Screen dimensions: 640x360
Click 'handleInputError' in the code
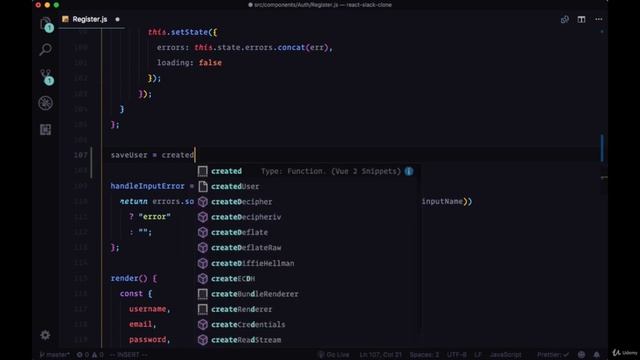(x=147, y=186)
